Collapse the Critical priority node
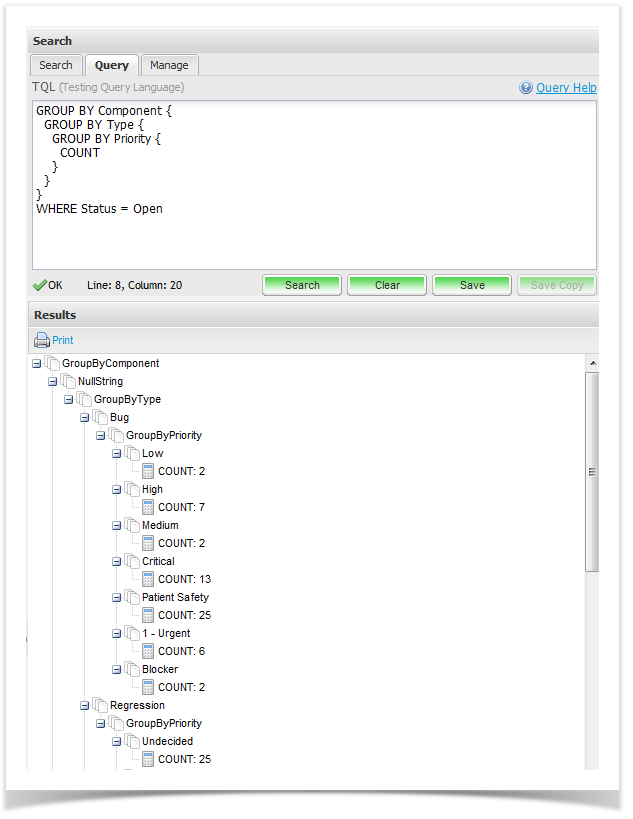633x819 pixels. (x=117, y=562)
